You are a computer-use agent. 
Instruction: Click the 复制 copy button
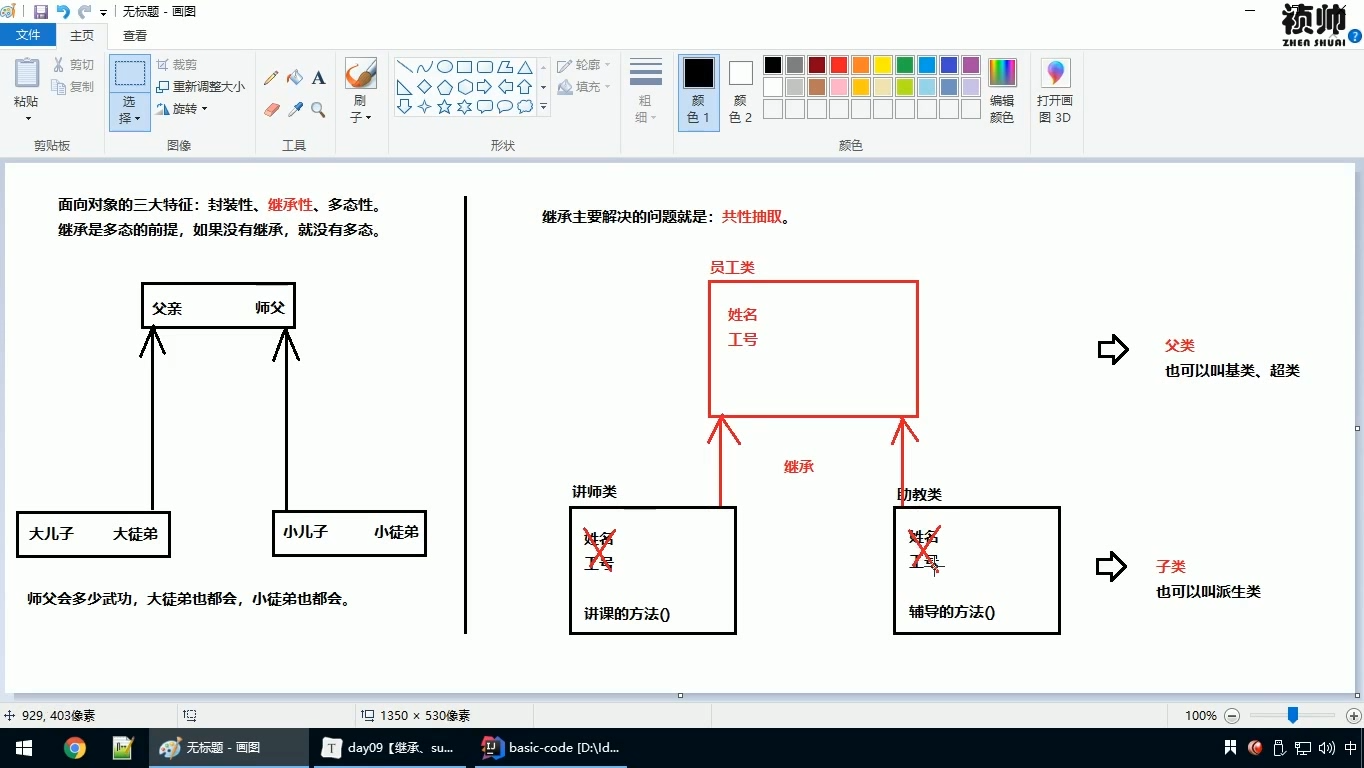click(x=74, y=87)
